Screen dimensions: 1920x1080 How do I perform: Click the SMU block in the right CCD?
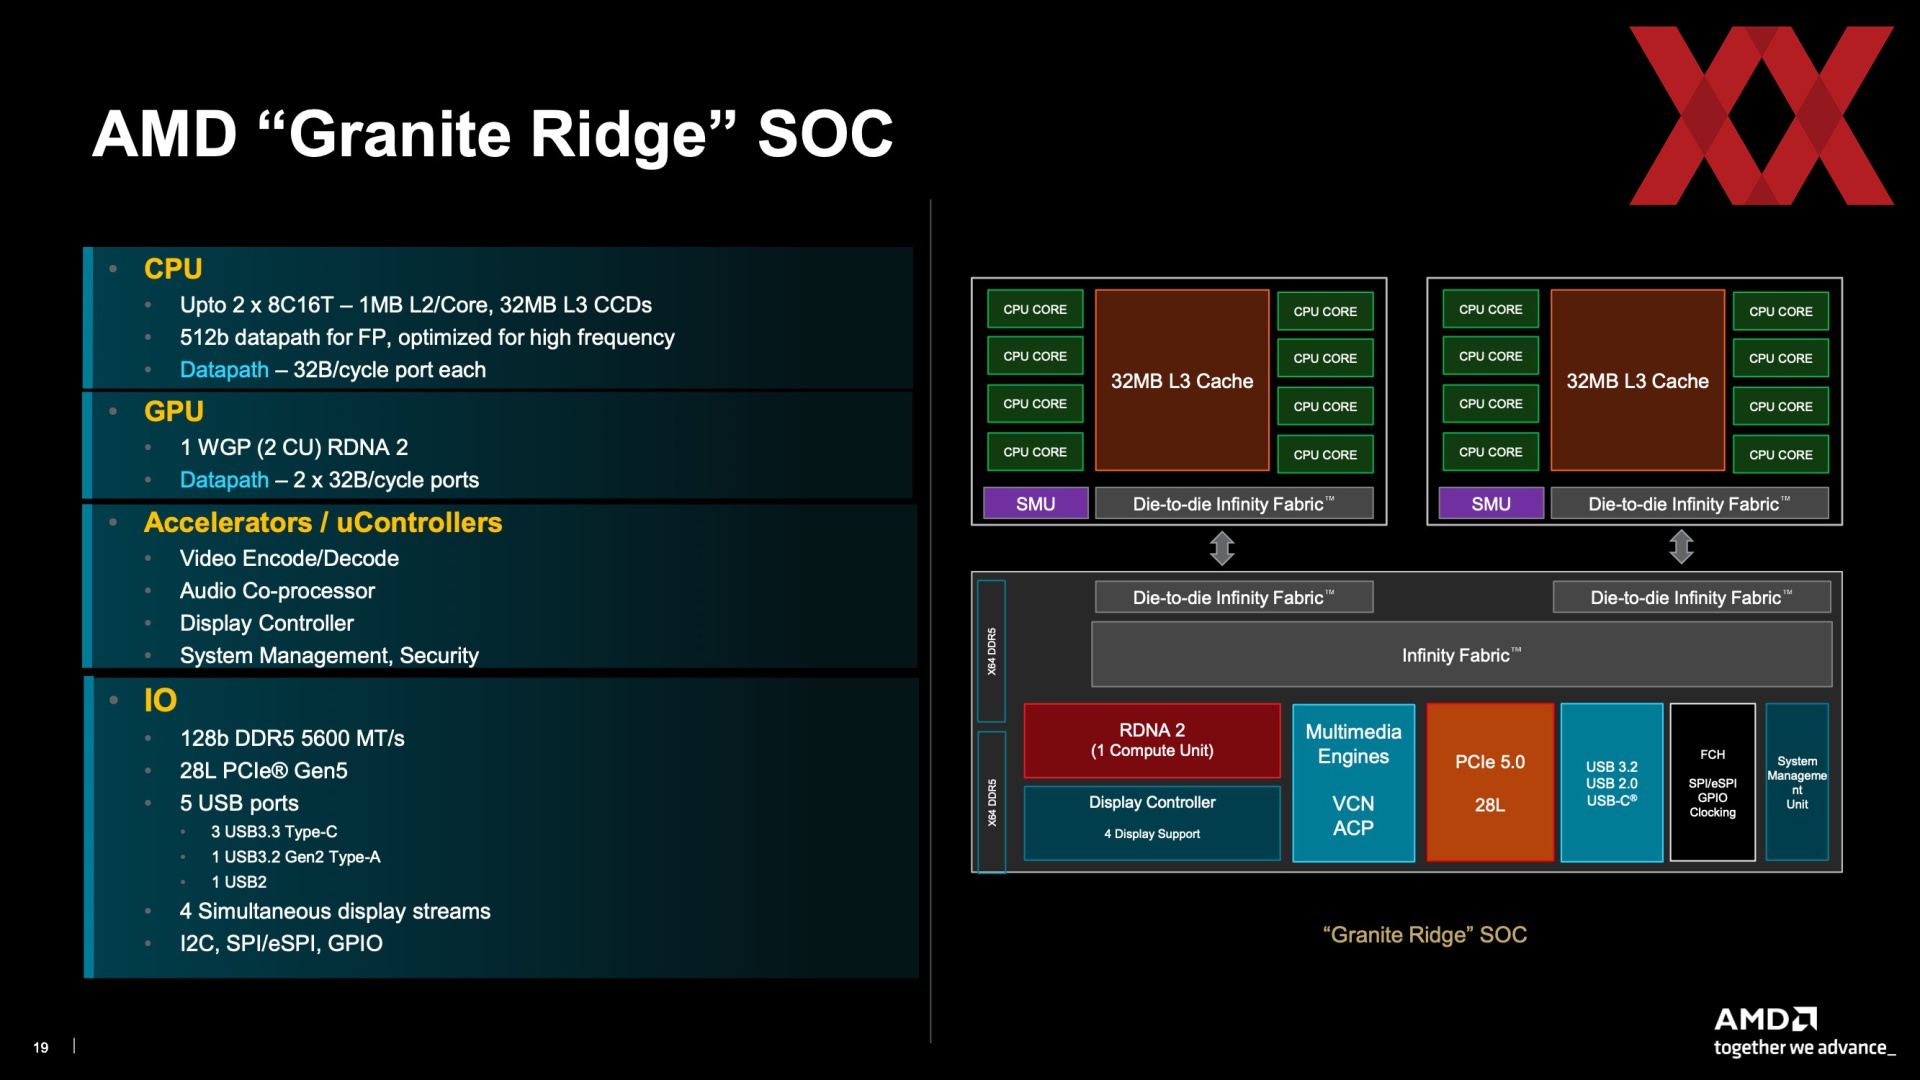pos(1491,504)
